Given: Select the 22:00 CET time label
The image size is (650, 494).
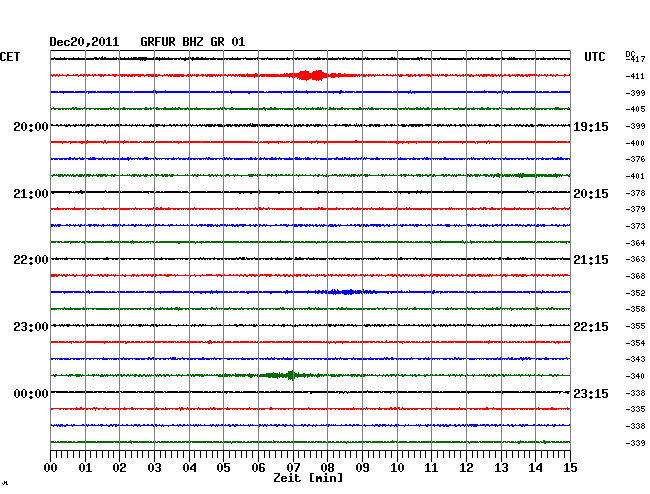Looking at the screenshot, I should (x=31, y=260).
